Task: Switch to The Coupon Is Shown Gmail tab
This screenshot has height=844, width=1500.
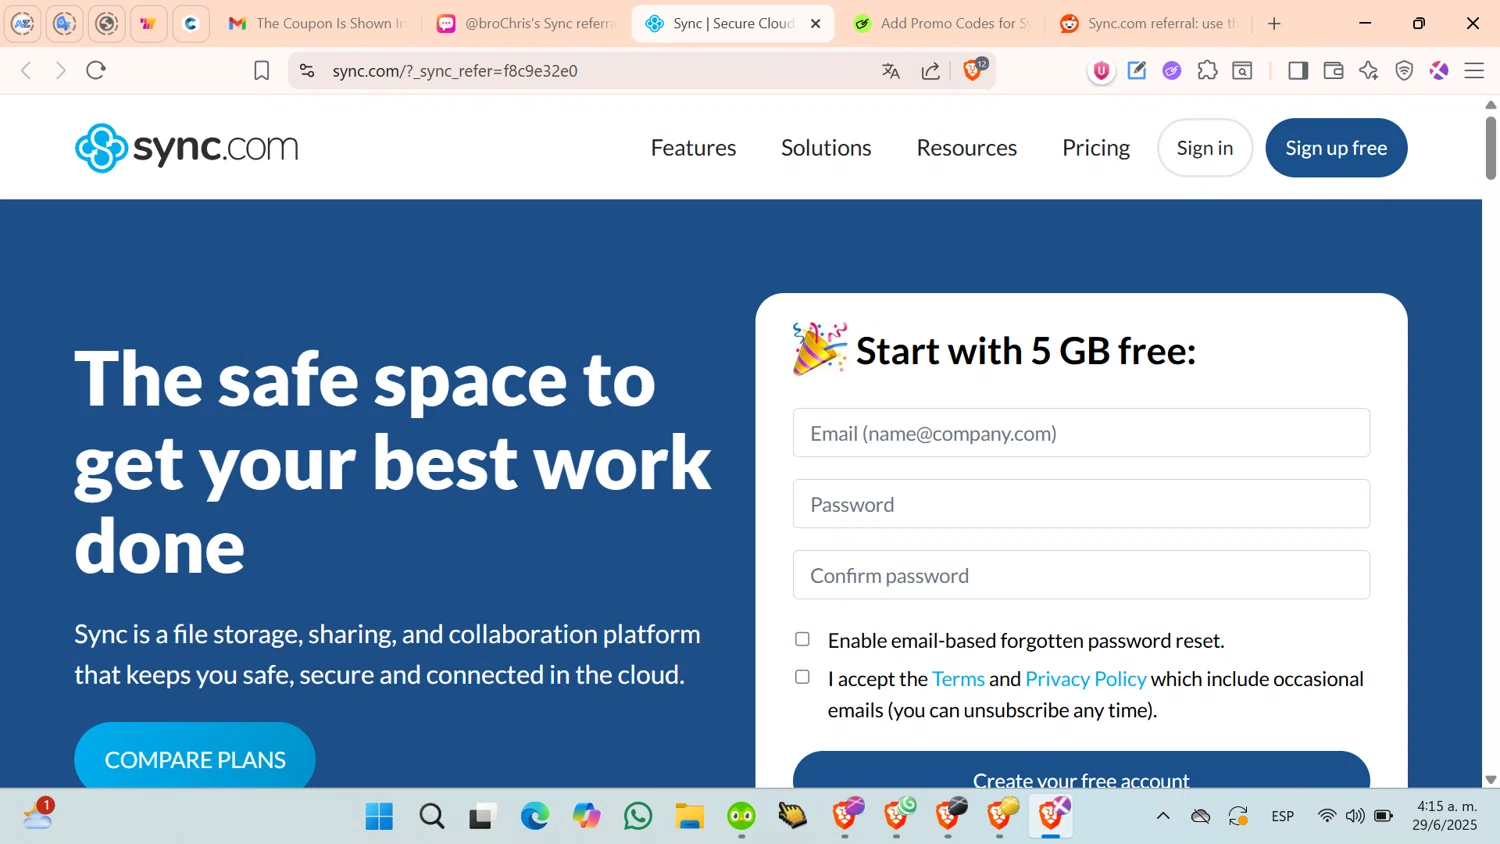Action: click(x=318, y=23)
